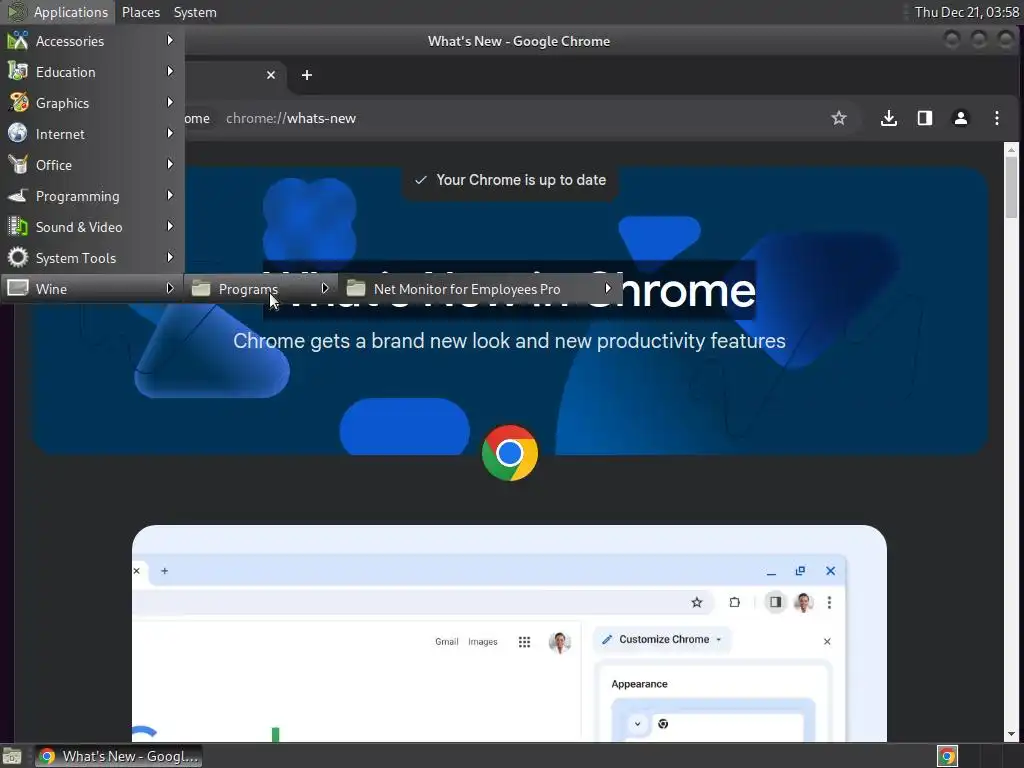Click the Office category icon

coord(18,165)
